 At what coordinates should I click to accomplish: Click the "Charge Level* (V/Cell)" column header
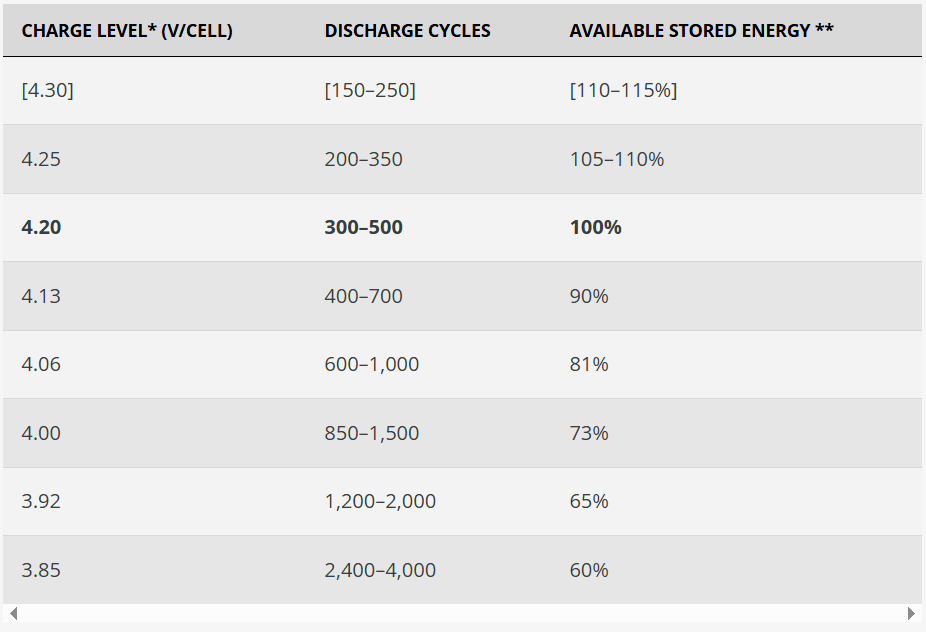click(127, 31)
